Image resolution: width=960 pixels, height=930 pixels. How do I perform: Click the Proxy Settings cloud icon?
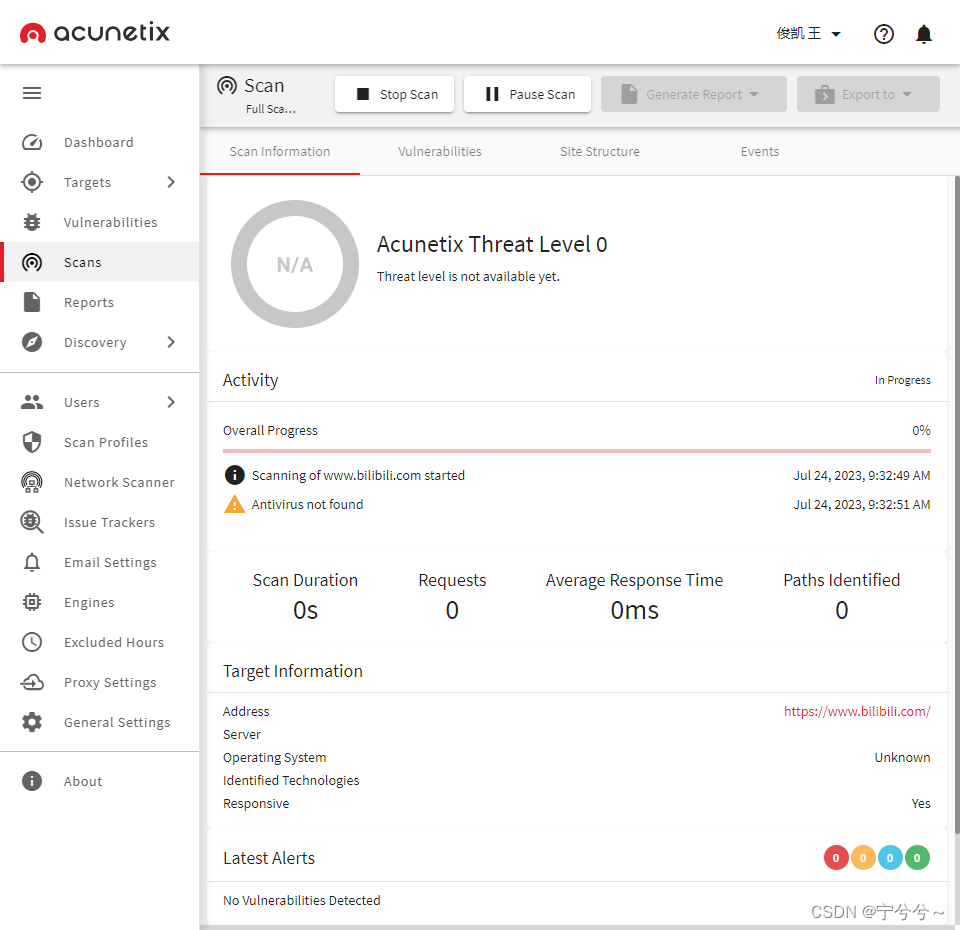pos(32,681)
